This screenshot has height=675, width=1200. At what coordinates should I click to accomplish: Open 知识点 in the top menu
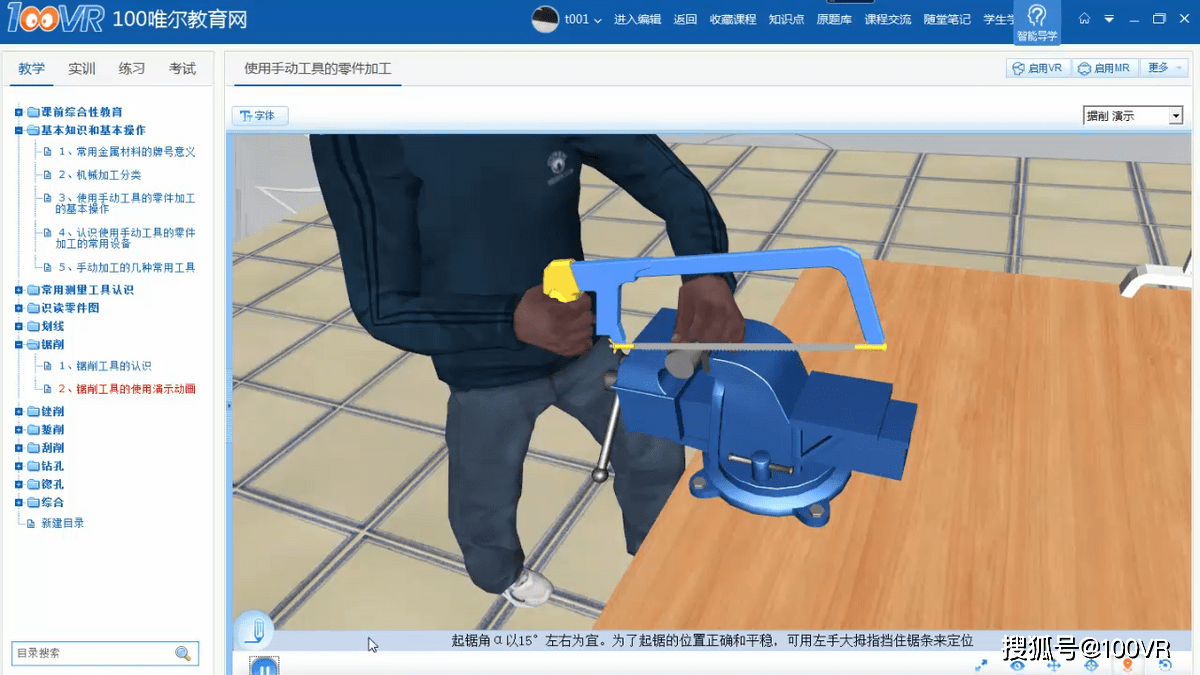click(786, 19)
